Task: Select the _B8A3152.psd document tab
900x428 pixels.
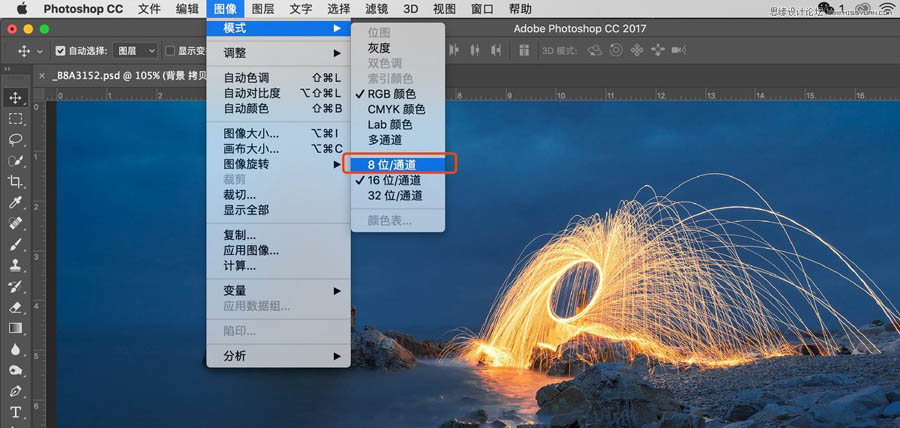Action: pyautogui.click(x=129, y=75)
